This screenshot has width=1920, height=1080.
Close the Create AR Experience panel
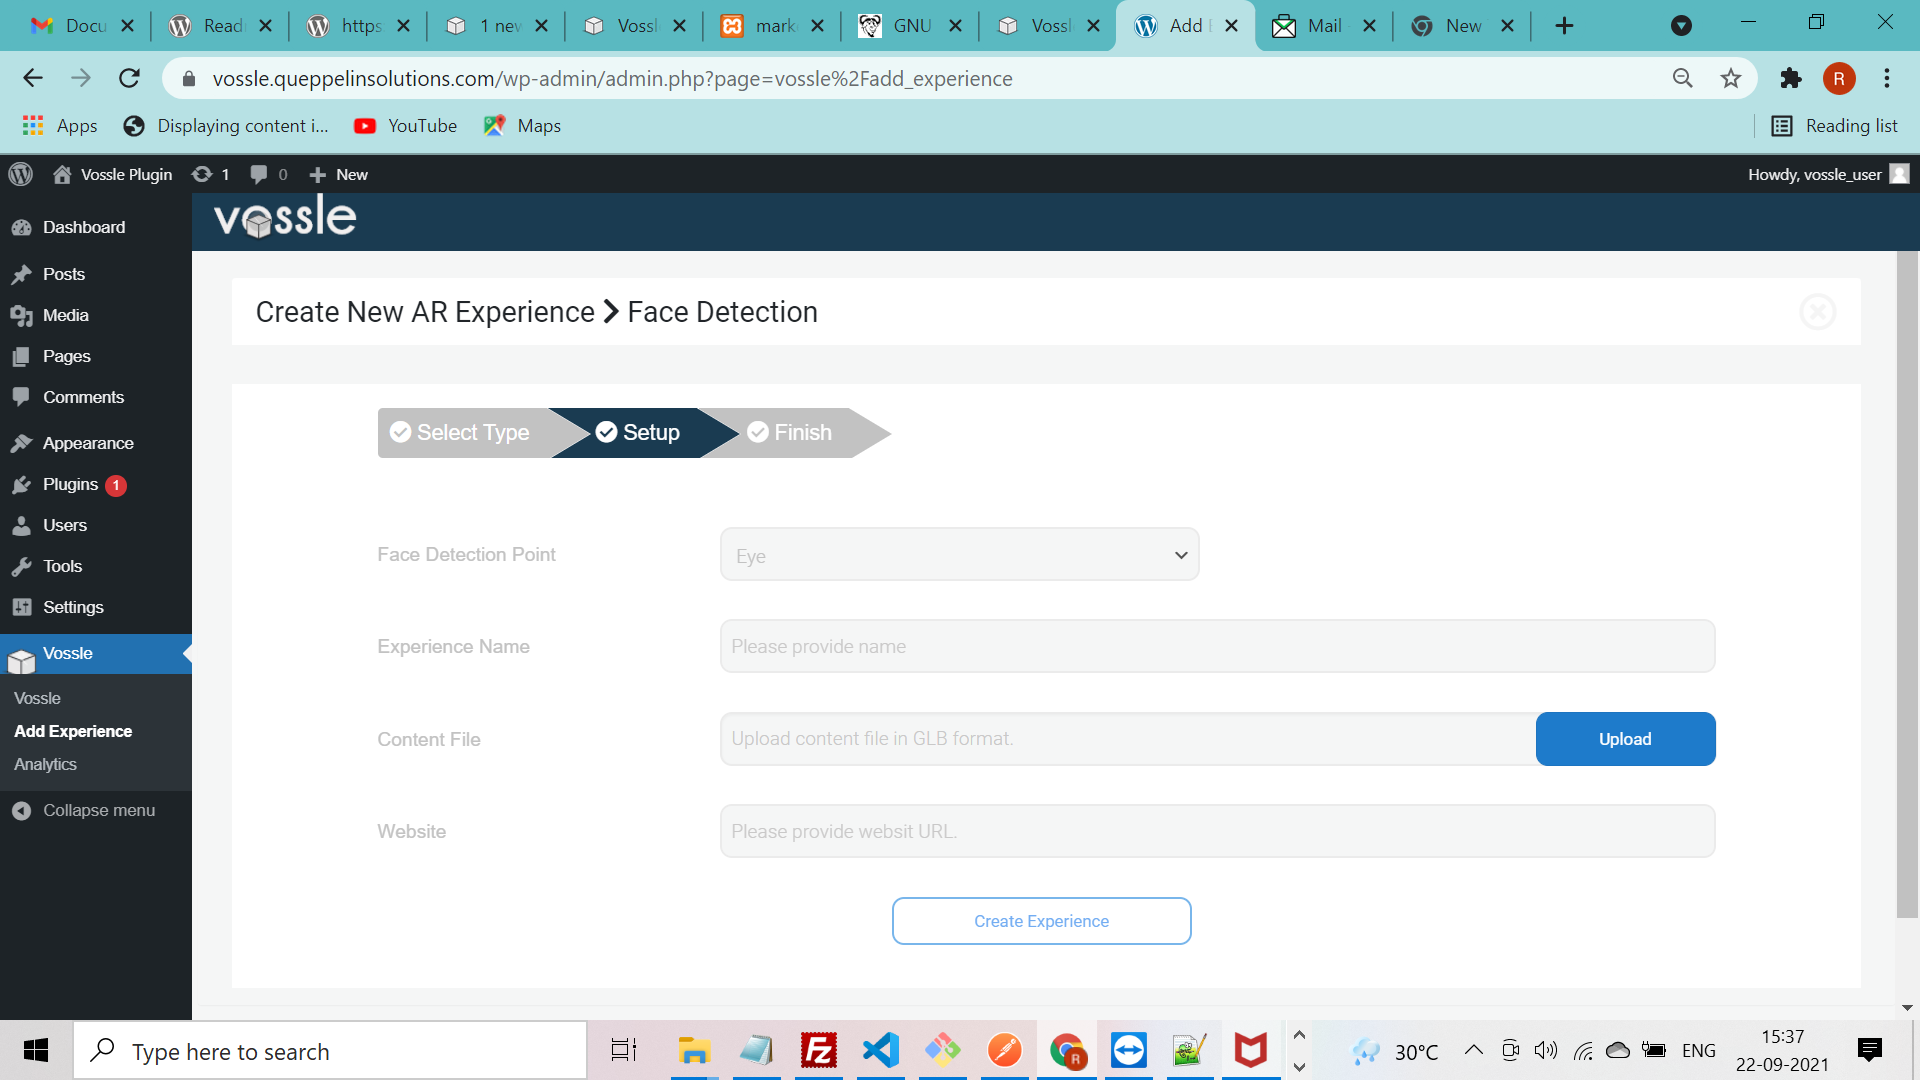(1817, 312)
